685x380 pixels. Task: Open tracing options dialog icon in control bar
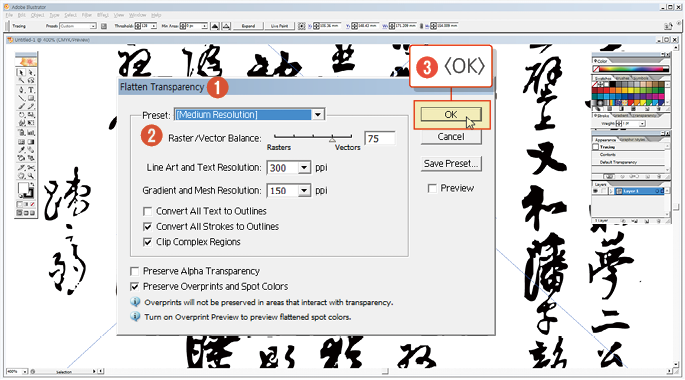(x=104, y=26)
